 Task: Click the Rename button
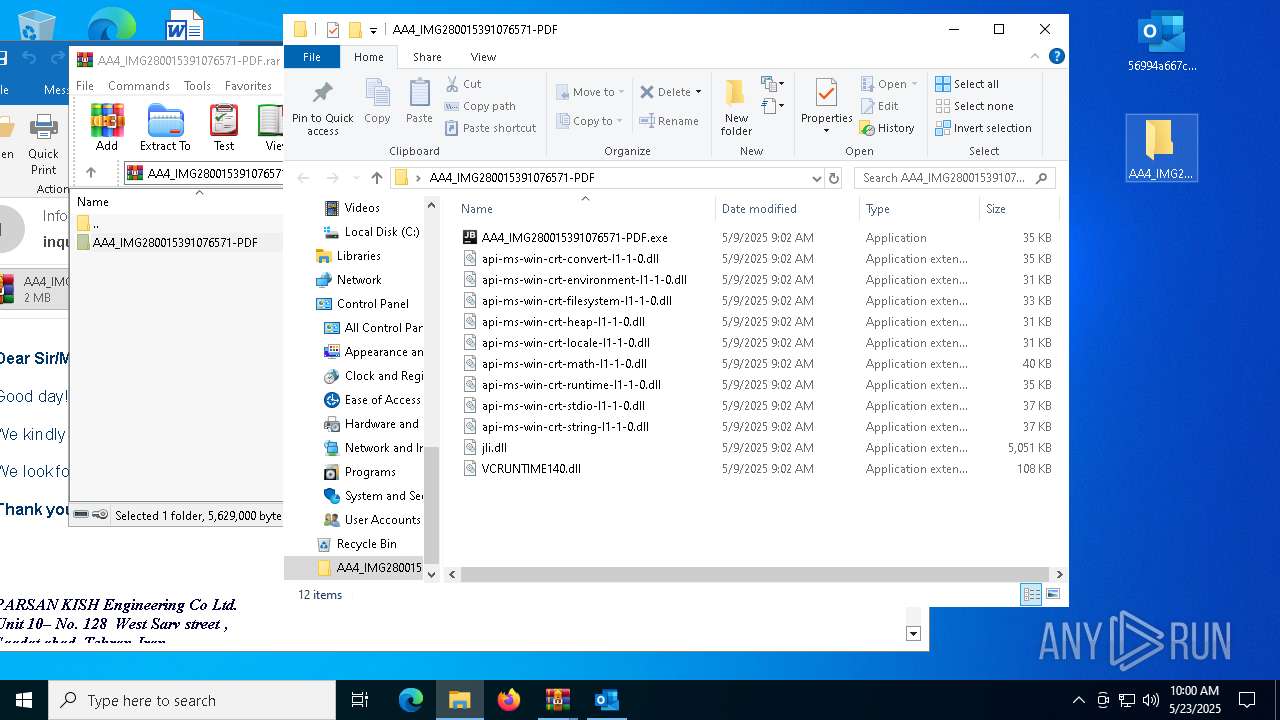coord(669,121)
